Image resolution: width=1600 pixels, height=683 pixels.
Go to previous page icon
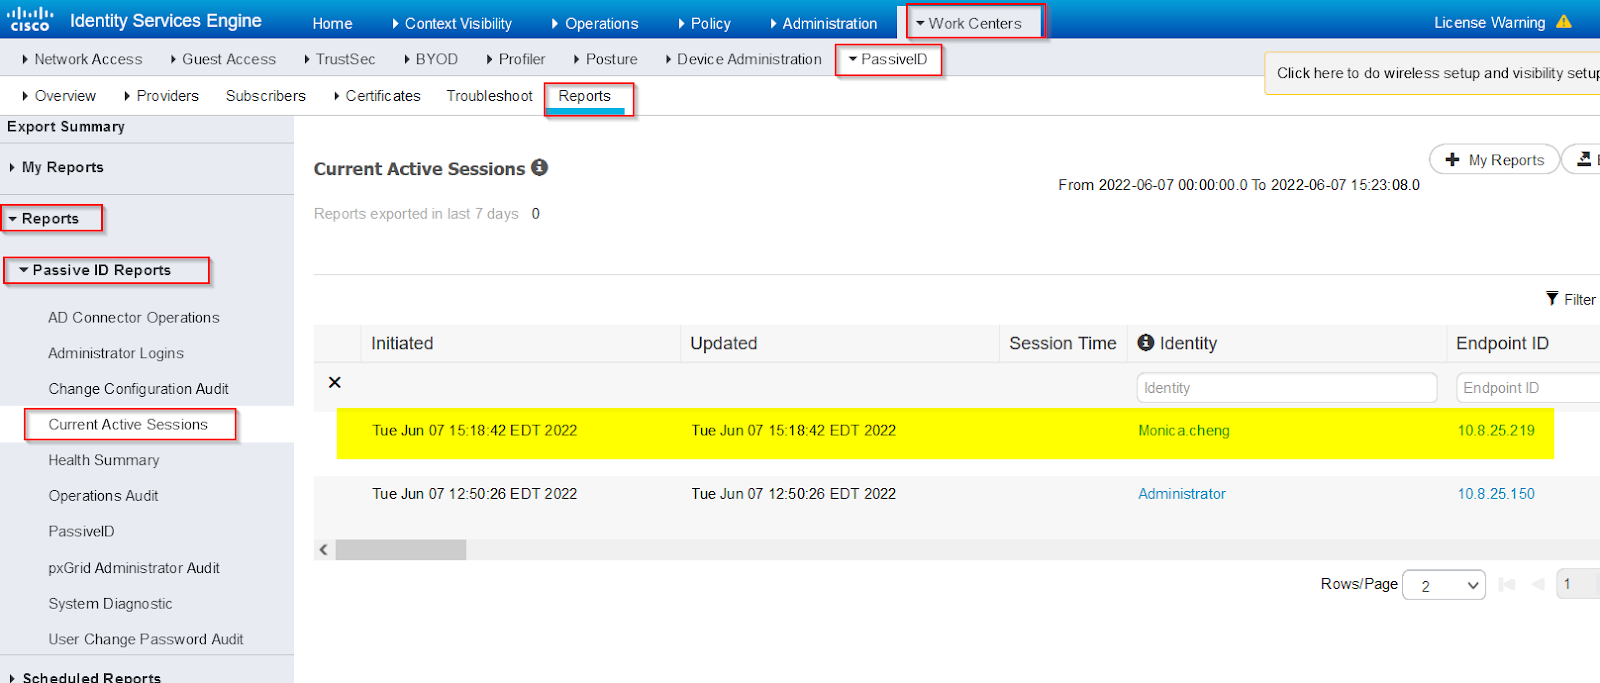[1538, 584]
